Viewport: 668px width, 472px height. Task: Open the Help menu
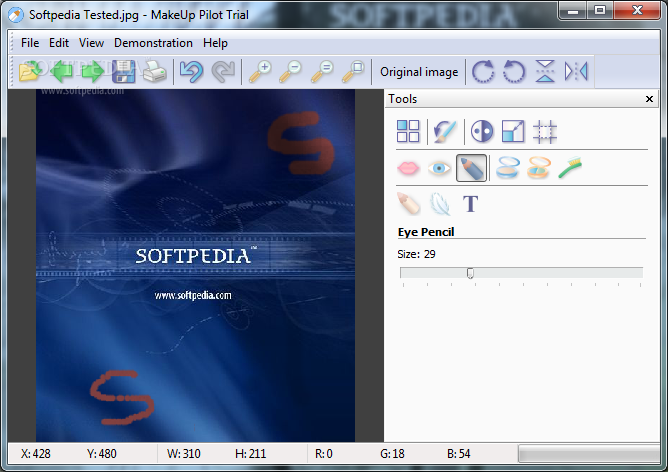coord(215,43)
